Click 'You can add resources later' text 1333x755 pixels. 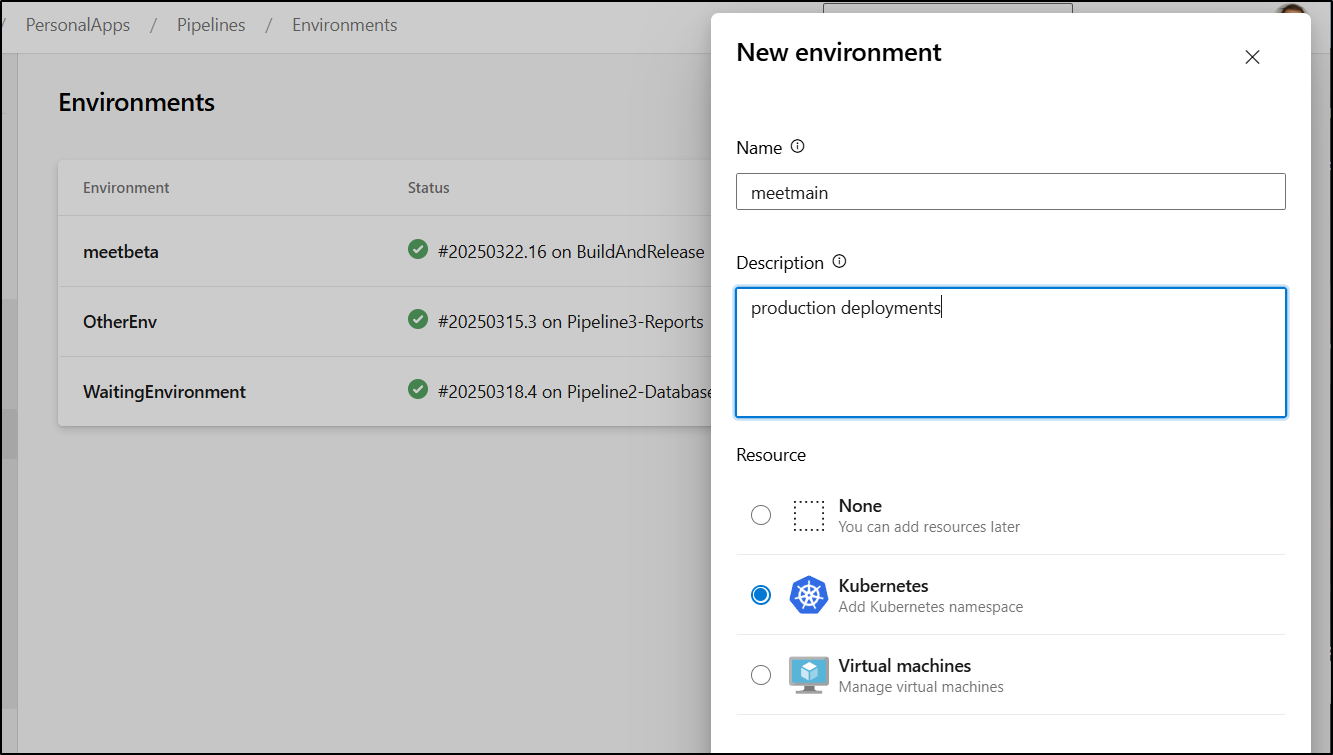[929, 527]
